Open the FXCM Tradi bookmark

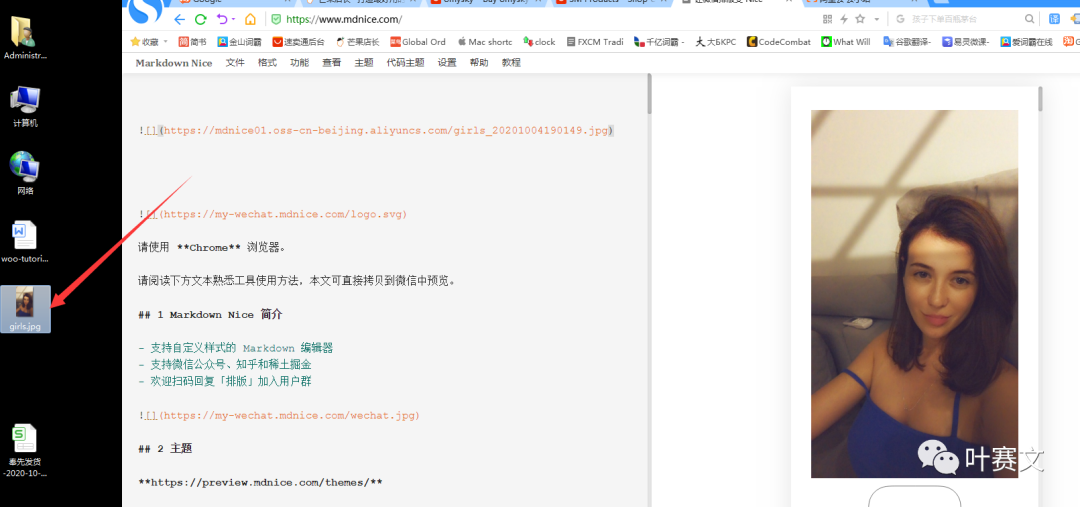594,42
